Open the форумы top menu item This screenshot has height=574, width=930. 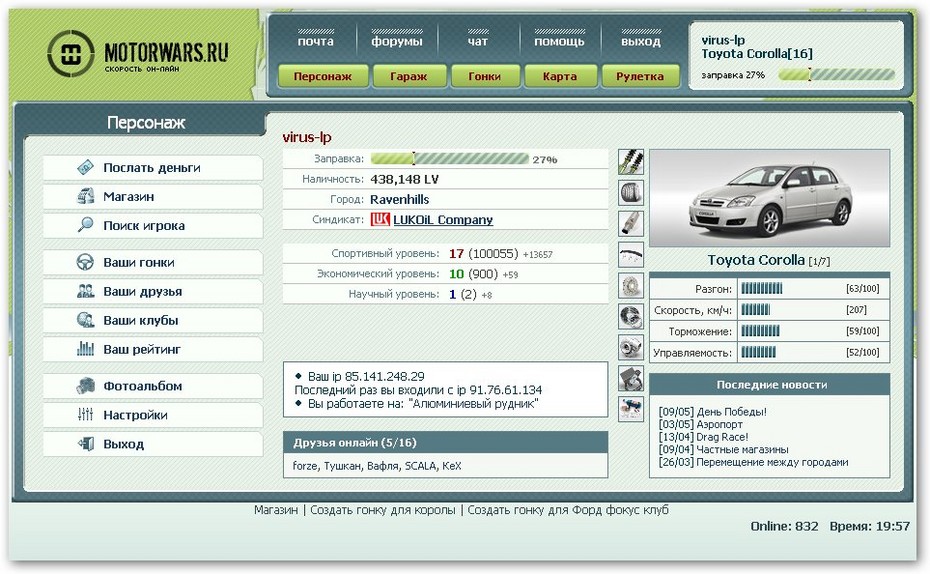click(397, 42)
